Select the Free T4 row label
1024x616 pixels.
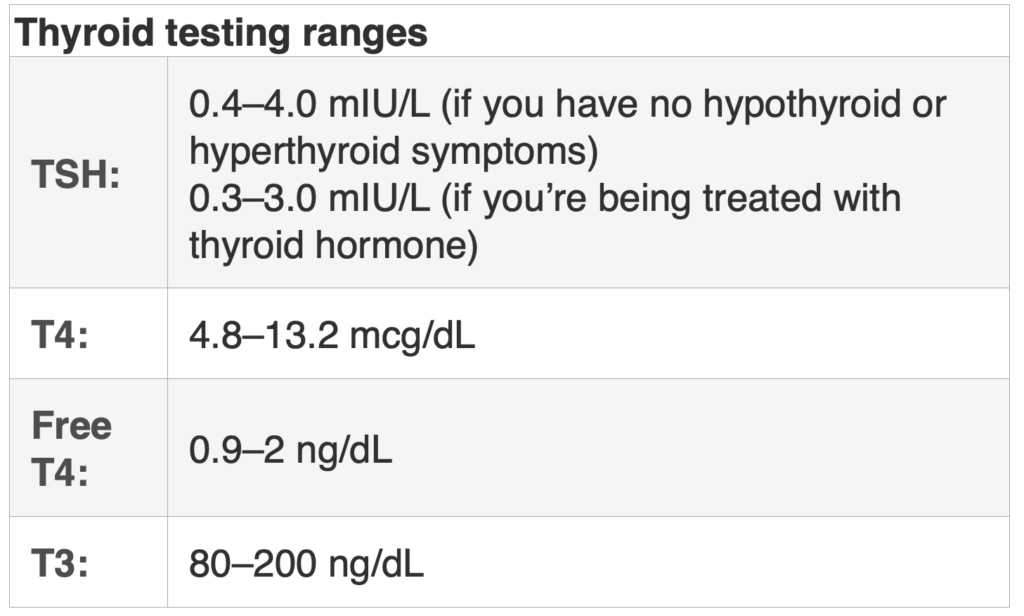(x=72, y=448)
